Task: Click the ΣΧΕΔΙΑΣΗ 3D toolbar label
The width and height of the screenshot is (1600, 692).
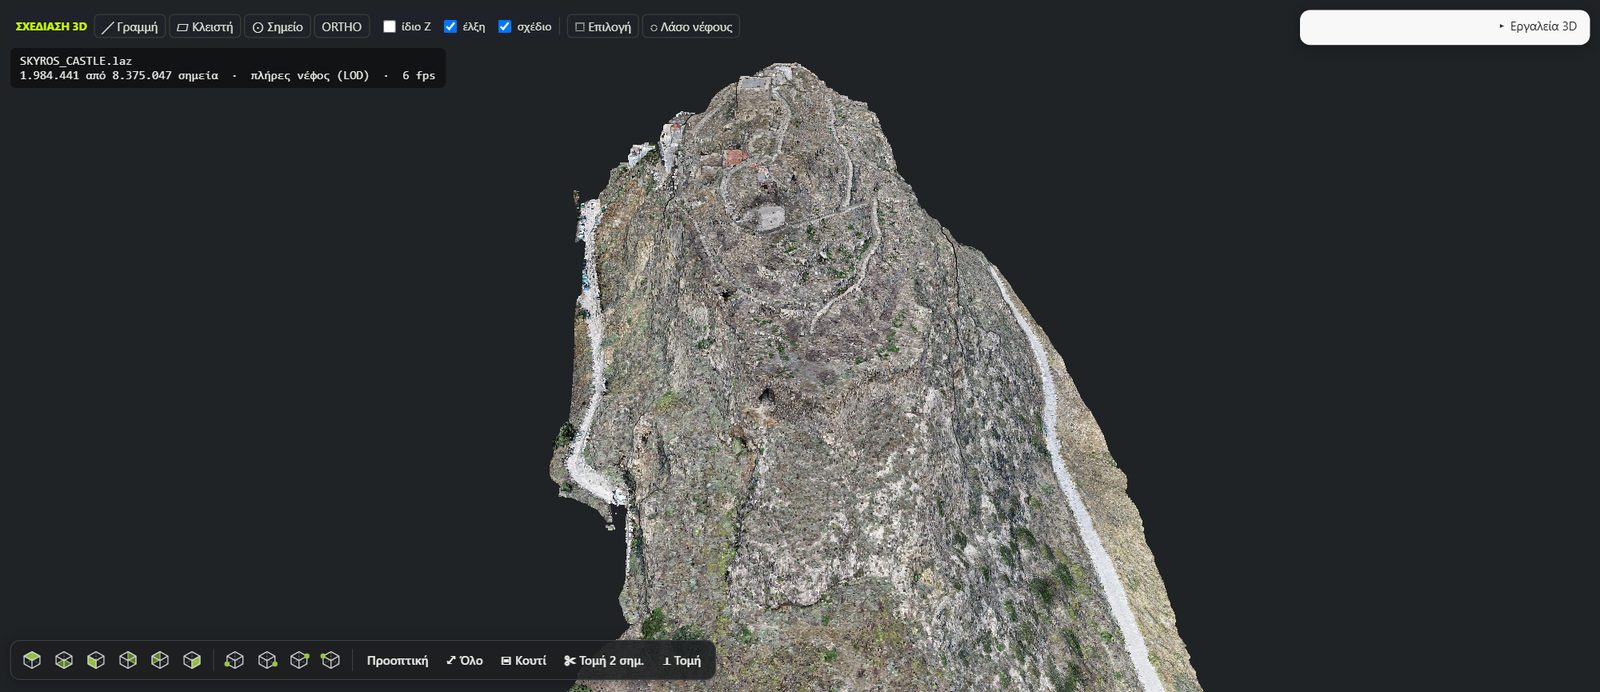Action: [51, 27]
